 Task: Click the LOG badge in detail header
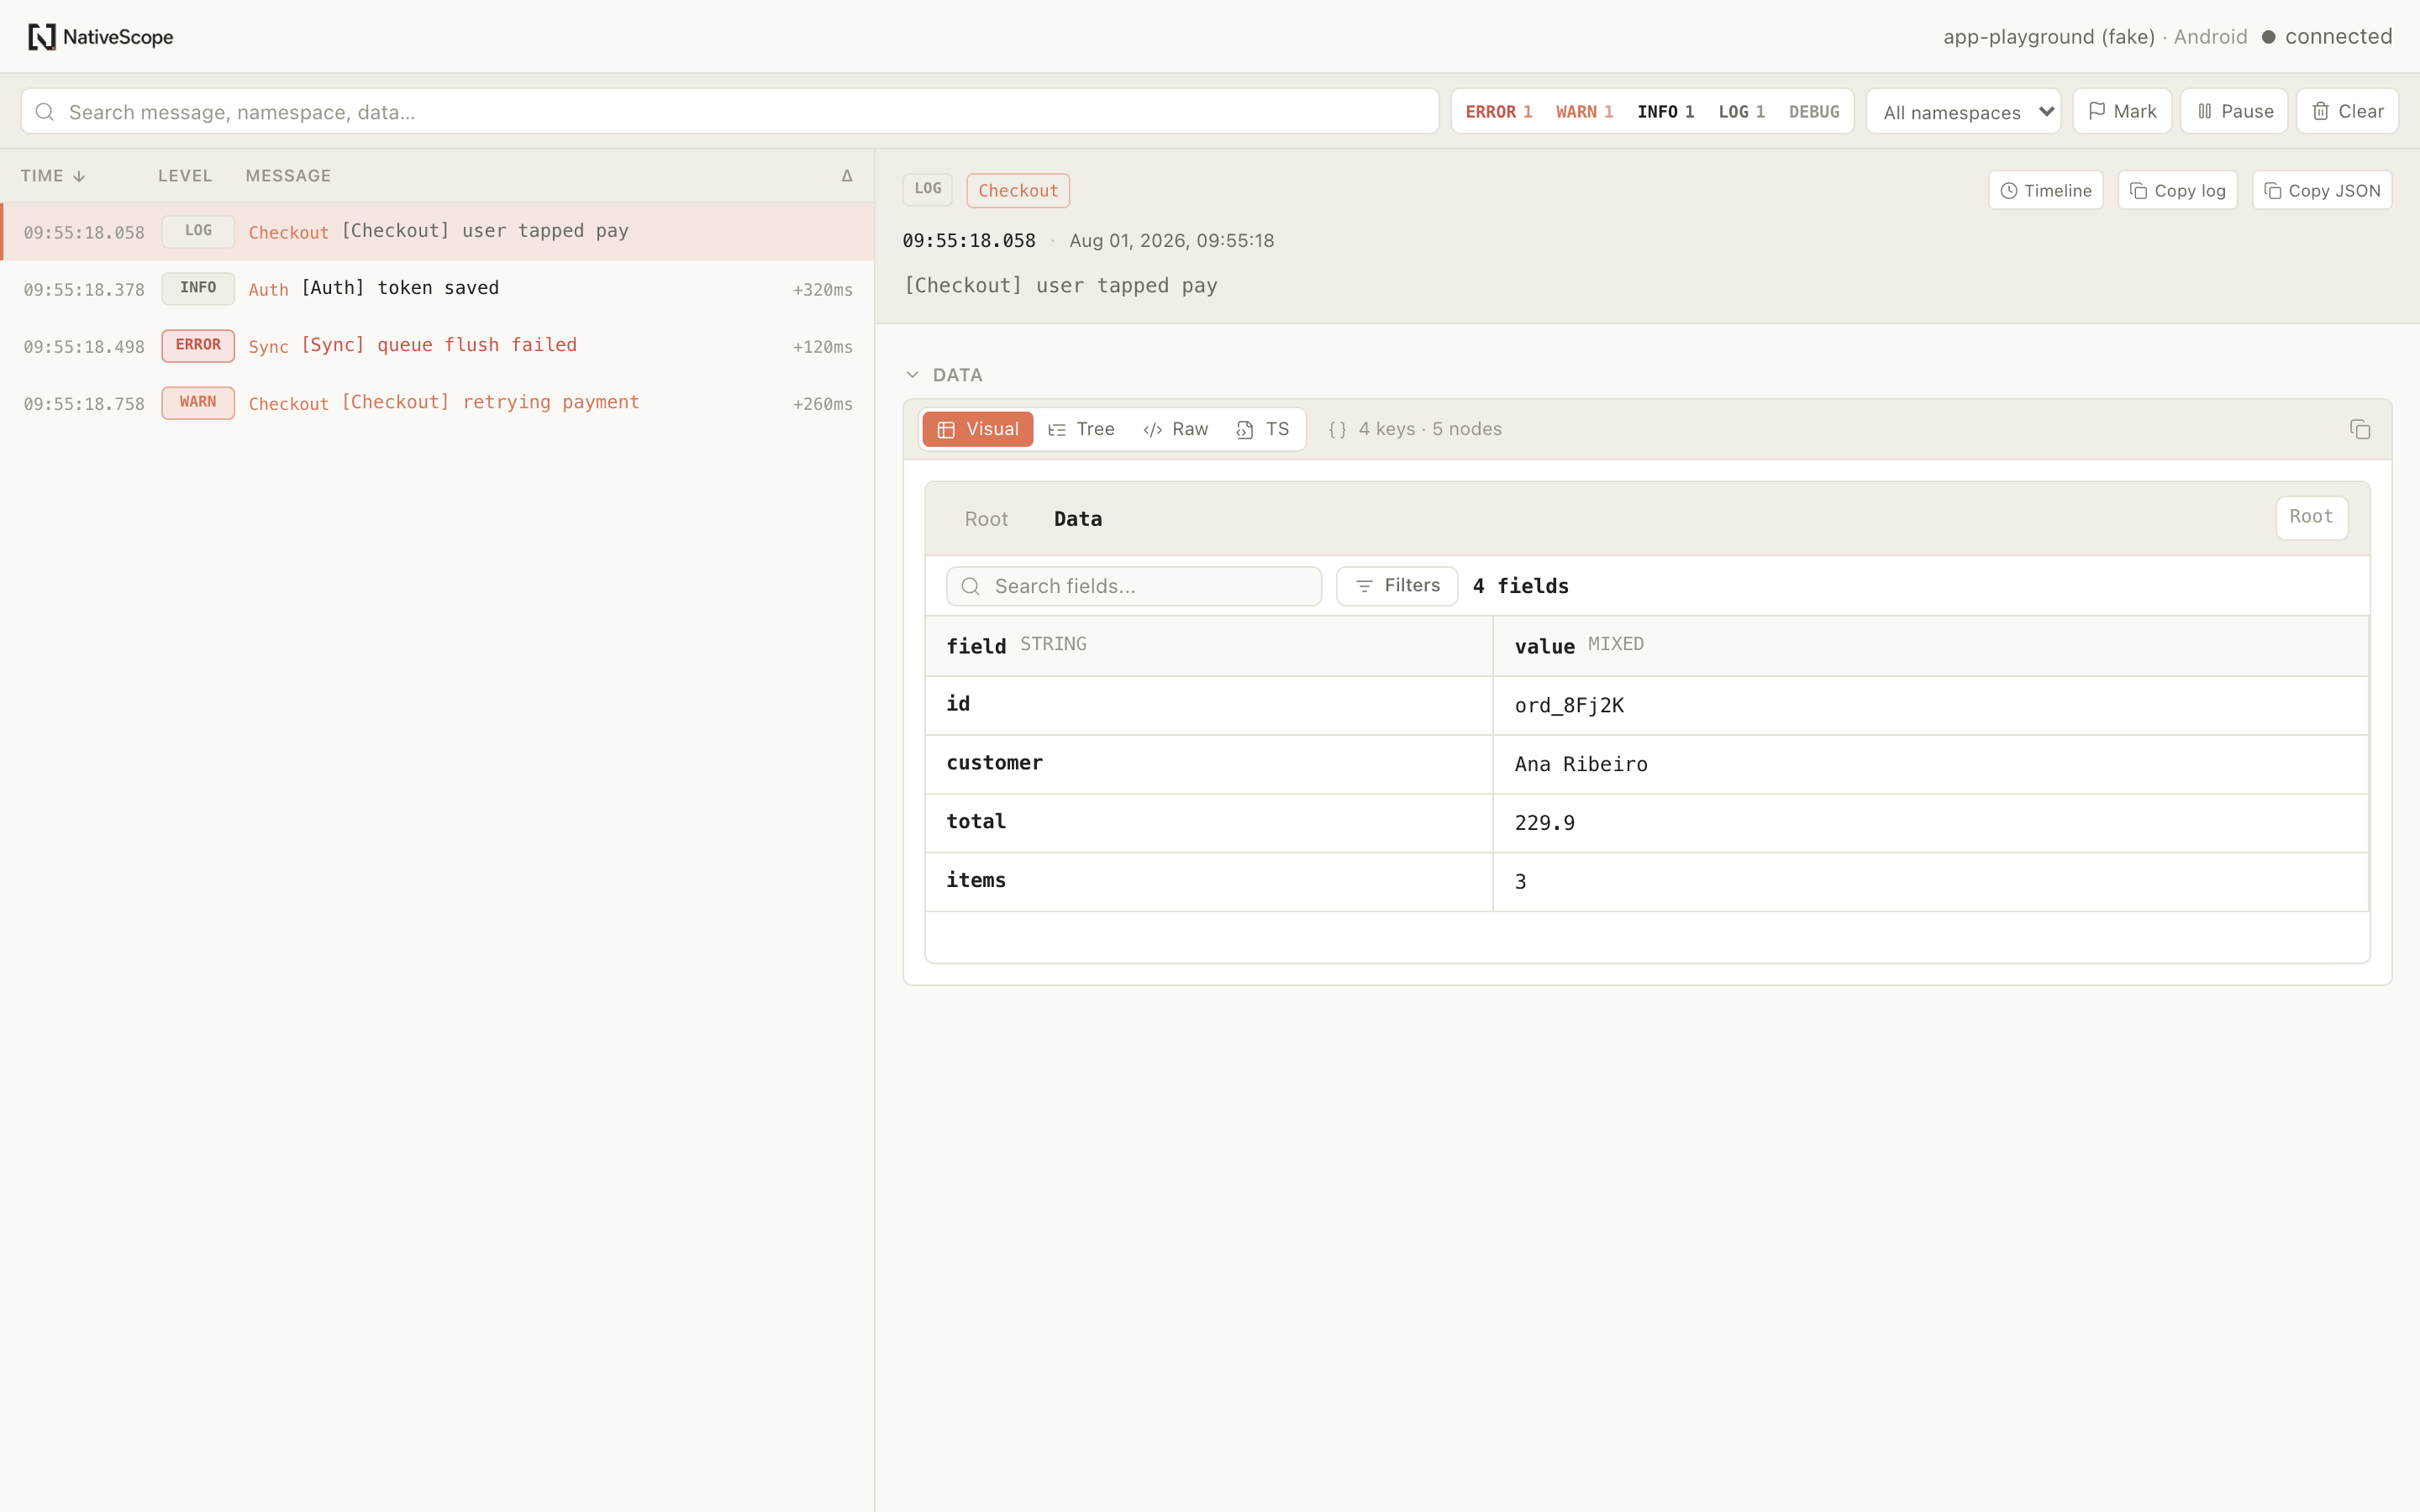pos(927,189)
